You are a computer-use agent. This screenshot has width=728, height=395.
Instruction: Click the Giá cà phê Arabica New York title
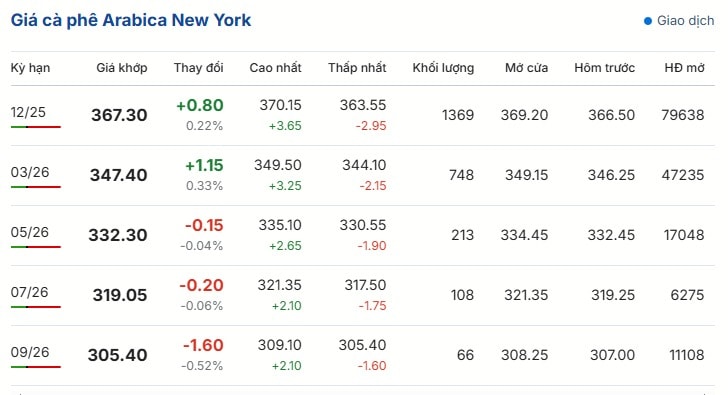pos(130,20)
